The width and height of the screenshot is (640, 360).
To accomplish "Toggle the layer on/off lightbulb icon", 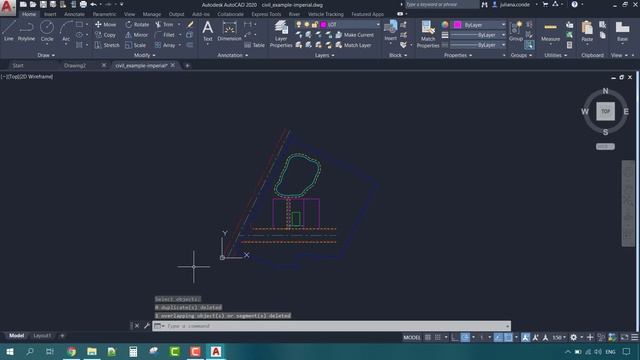I will [x=299, y=24].
